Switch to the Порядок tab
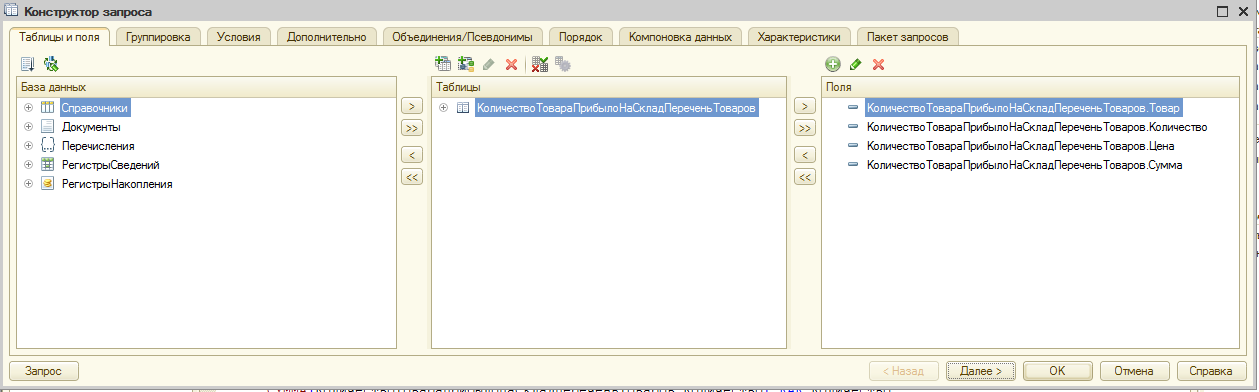Image resolution: width=1259 pixels, height=392 pixels. pos(581,37)
